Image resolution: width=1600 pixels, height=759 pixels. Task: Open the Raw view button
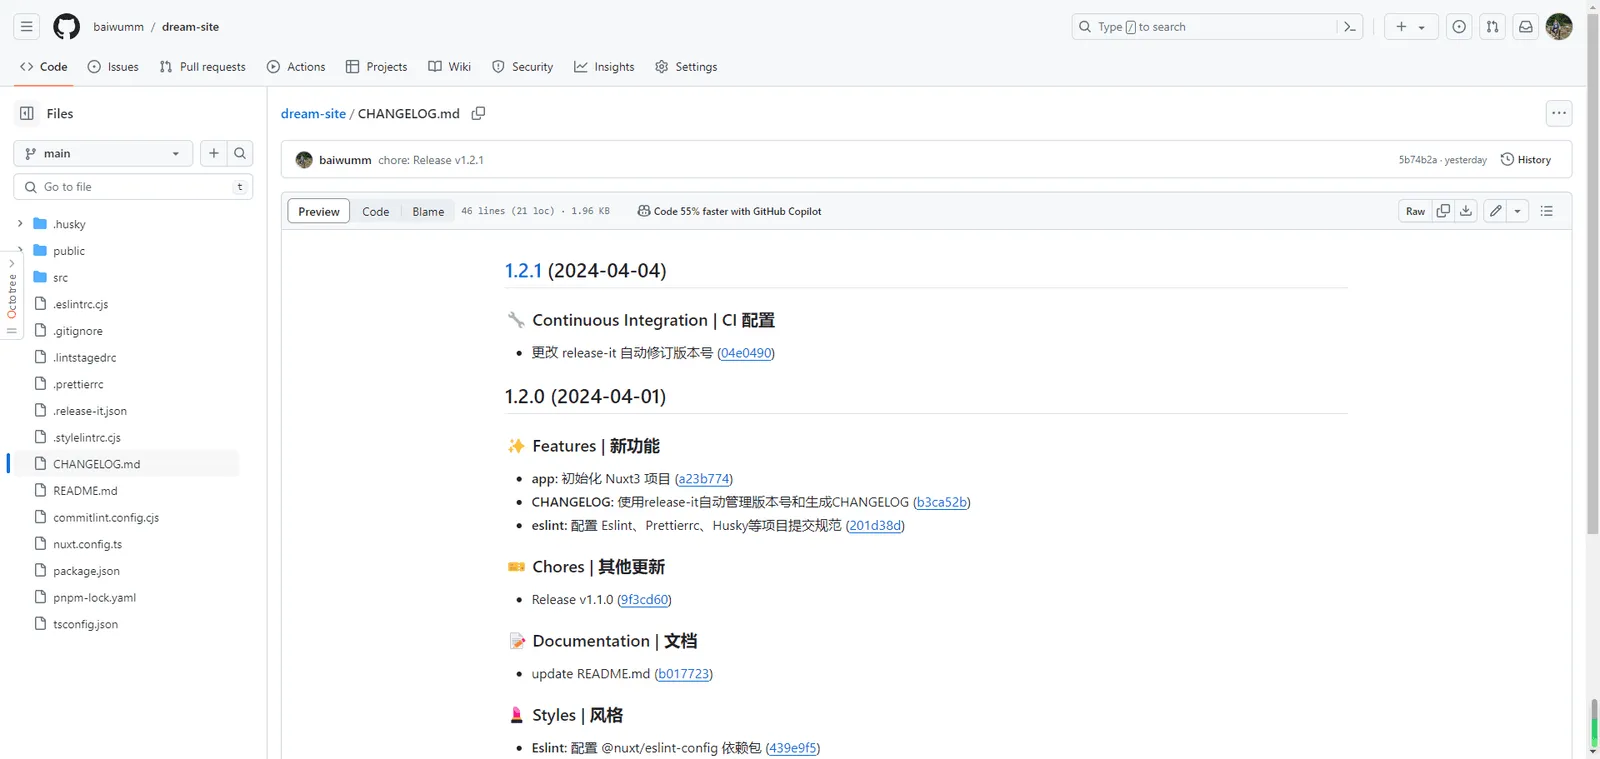coord(1415,211)
